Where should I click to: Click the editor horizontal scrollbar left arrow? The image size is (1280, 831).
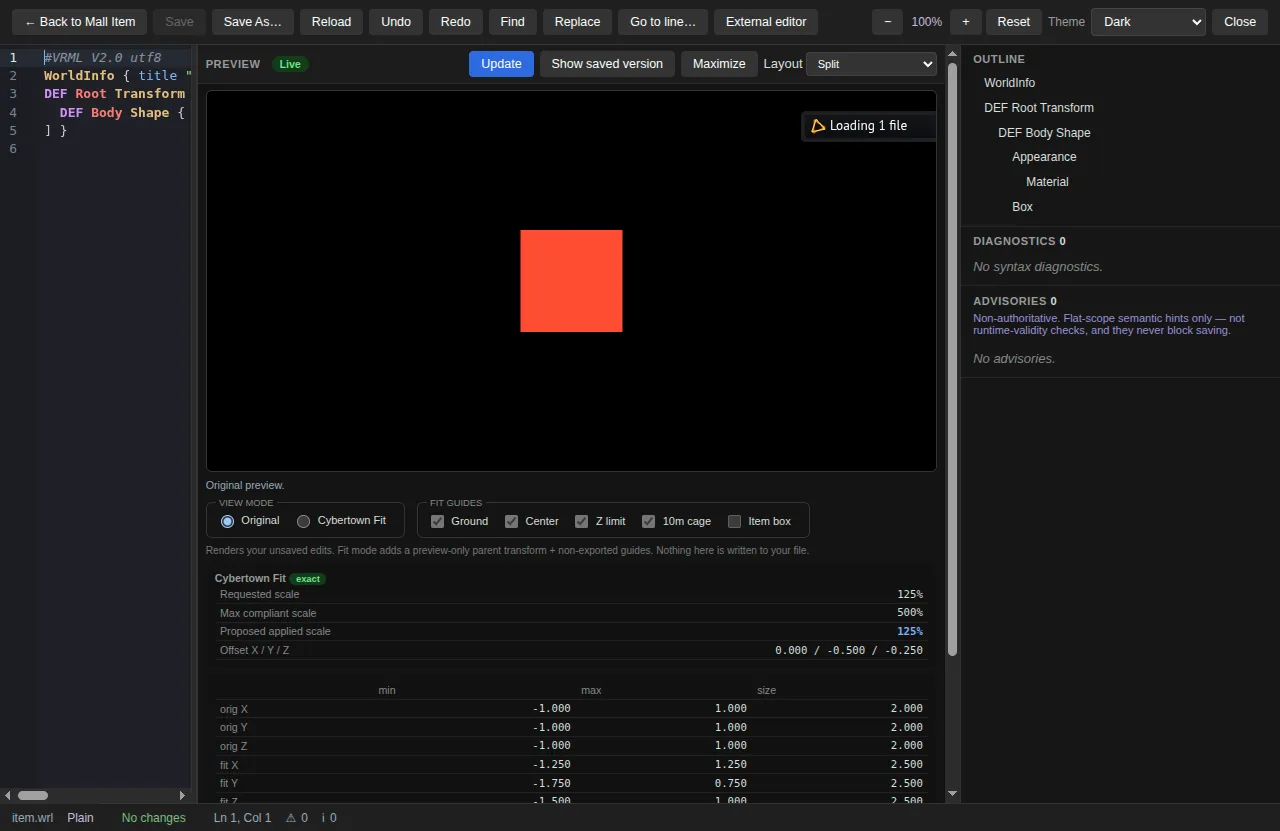click(8, 796)
